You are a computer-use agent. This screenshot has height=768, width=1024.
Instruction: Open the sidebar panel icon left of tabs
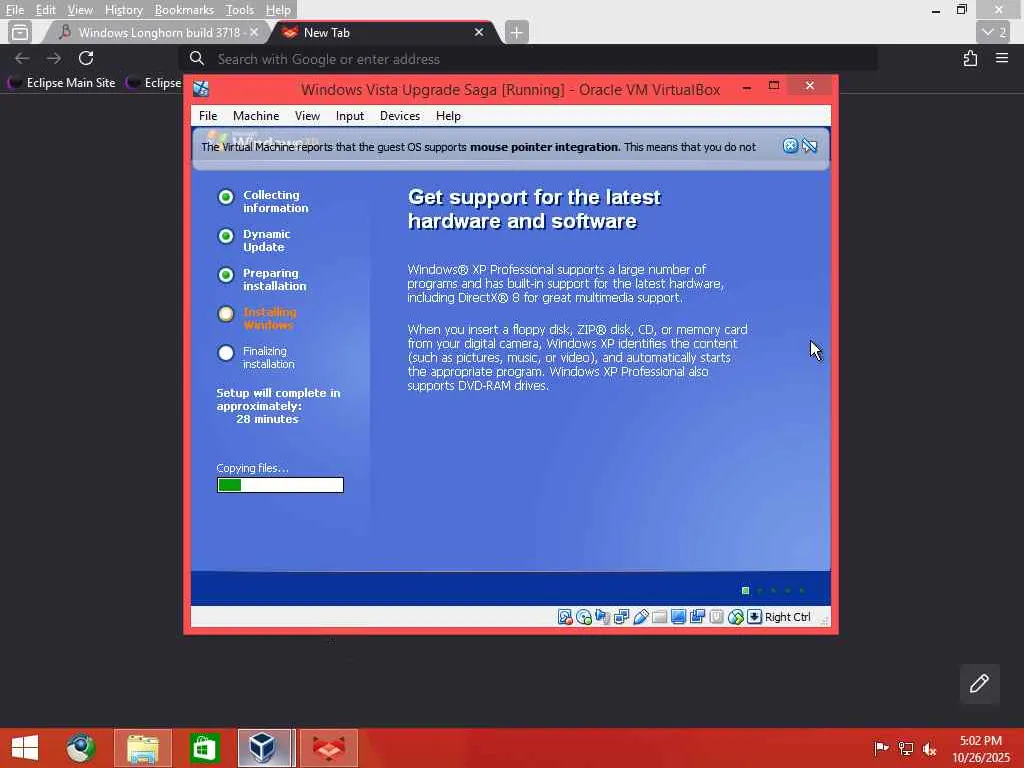tap(20, 32)
